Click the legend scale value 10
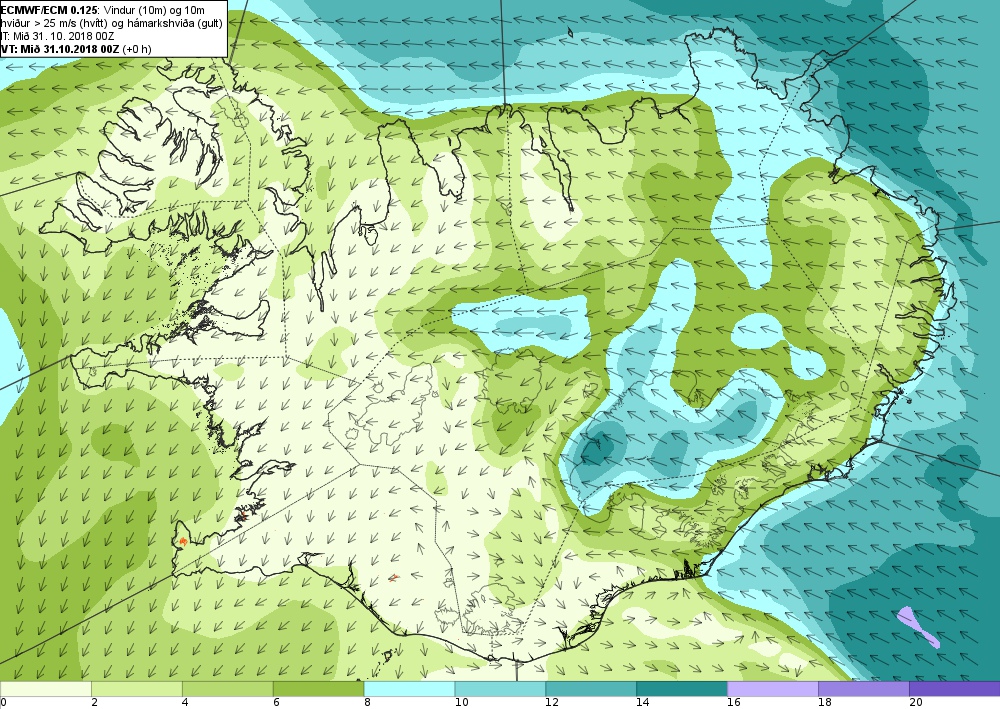 click(461, 703)
